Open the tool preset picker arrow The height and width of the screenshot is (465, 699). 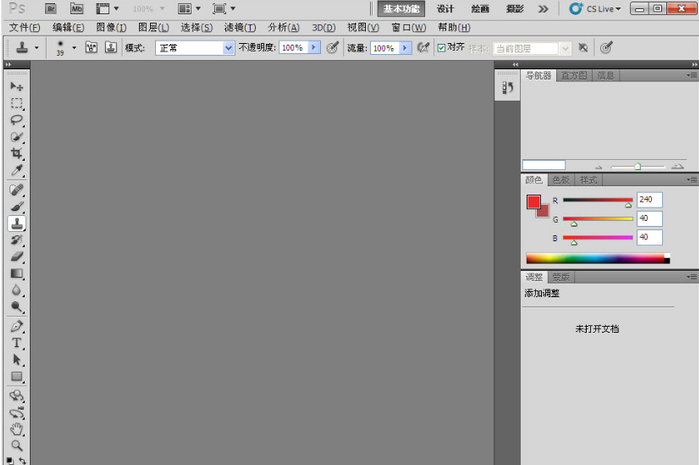click(x=37, y=47)
